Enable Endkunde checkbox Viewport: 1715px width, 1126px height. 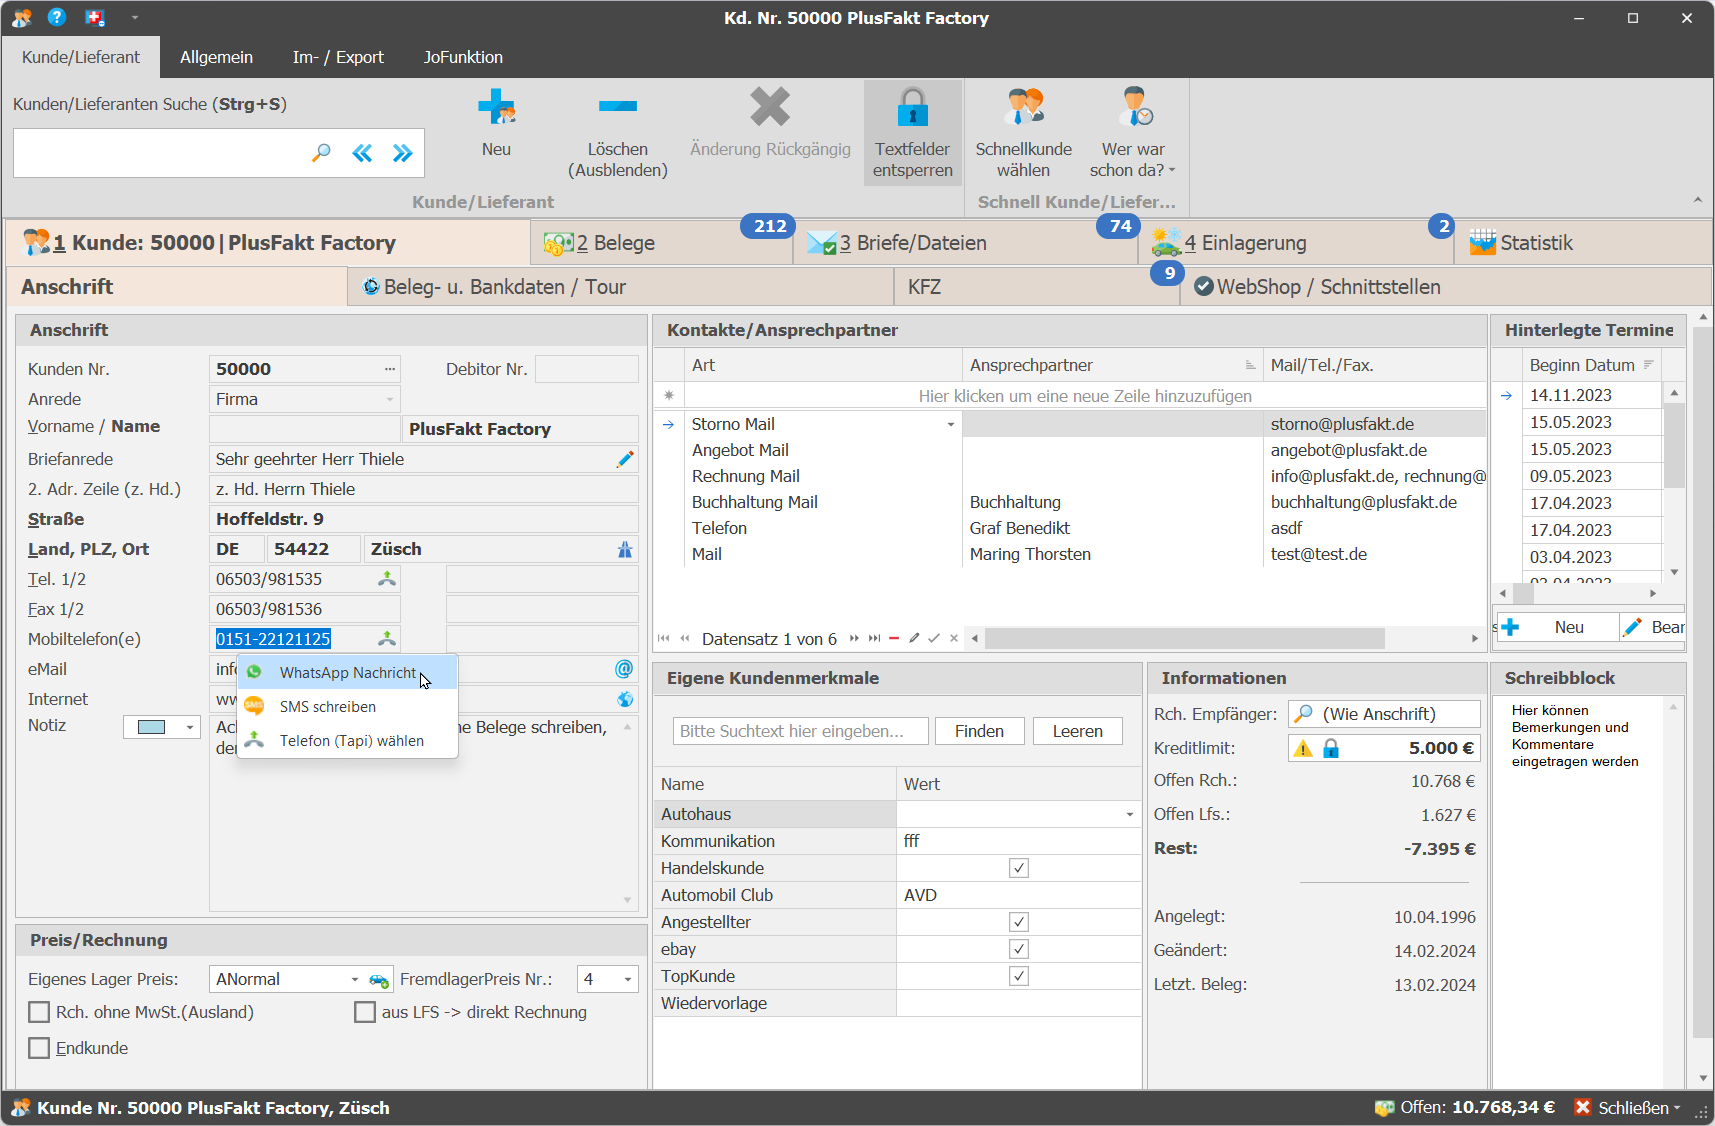[x=39, y=1048]
